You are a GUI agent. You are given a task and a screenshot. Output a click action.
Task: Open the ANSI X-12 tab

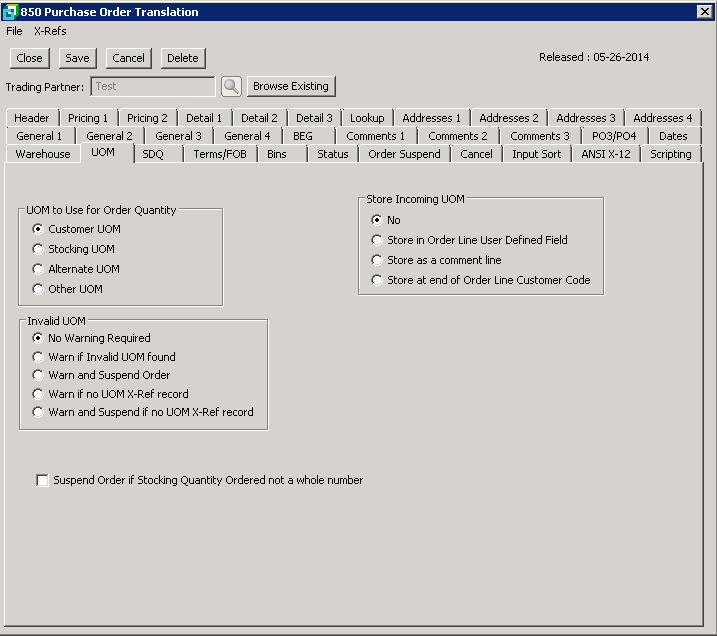605,154
